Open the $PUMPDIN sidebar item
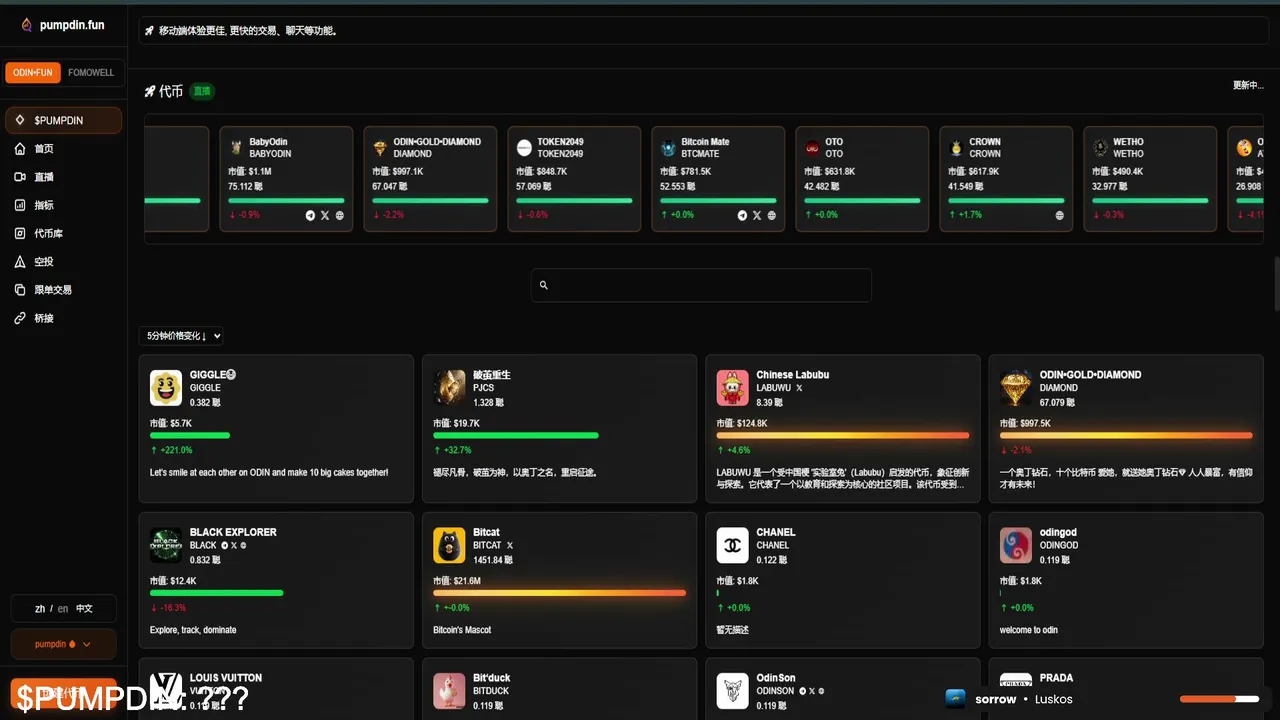The height and width of the screenshot is (720, 1280). [64, 120]
